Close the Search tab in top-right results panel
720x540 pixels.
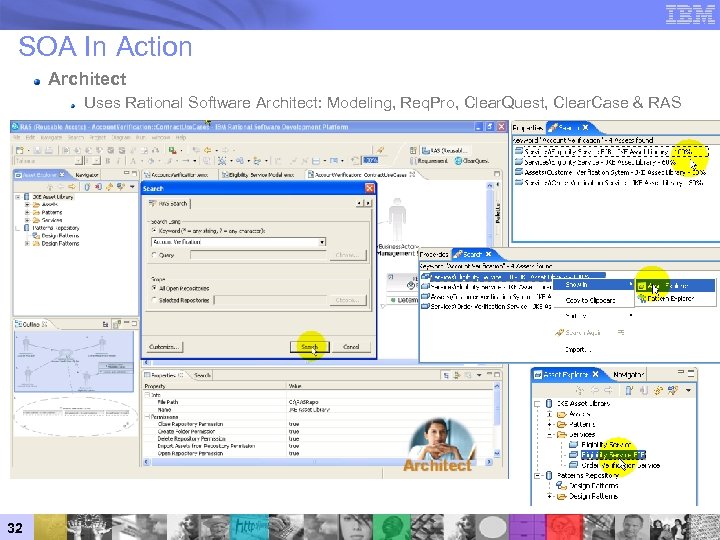(585, 128)
